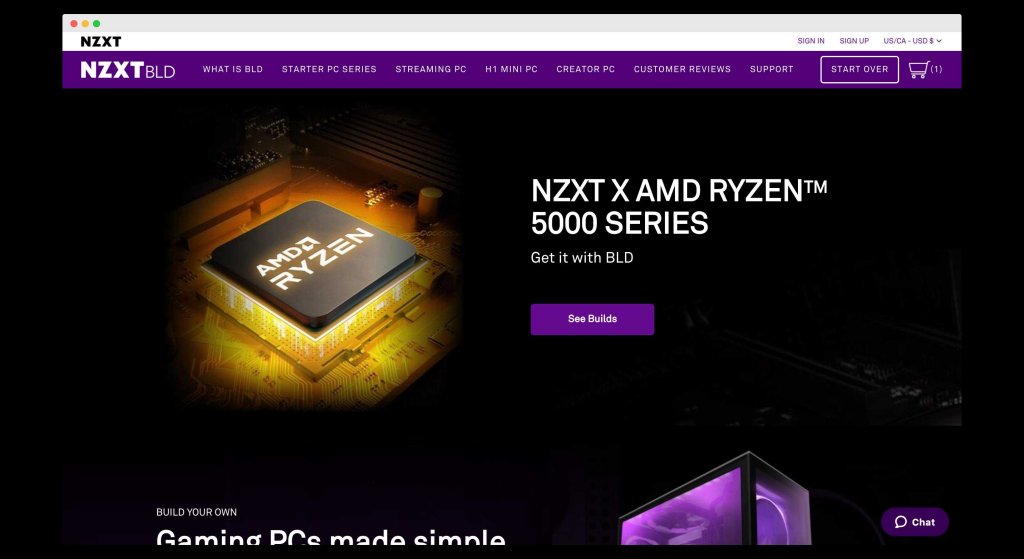
Task: Open the Support page
Action: [x=771, y=69]
